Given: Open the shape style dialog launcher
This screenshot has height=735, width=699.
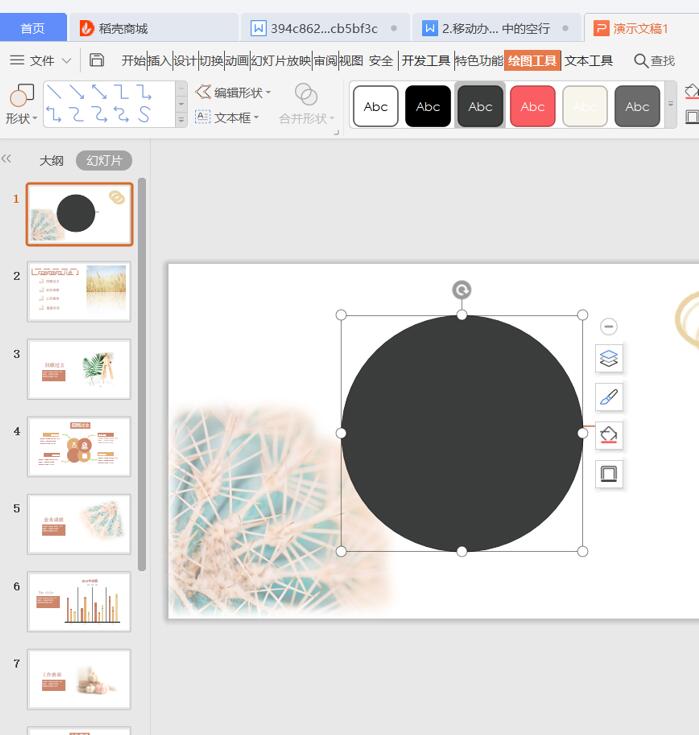Looking at the screenshot, I should (x=336, y=133).
